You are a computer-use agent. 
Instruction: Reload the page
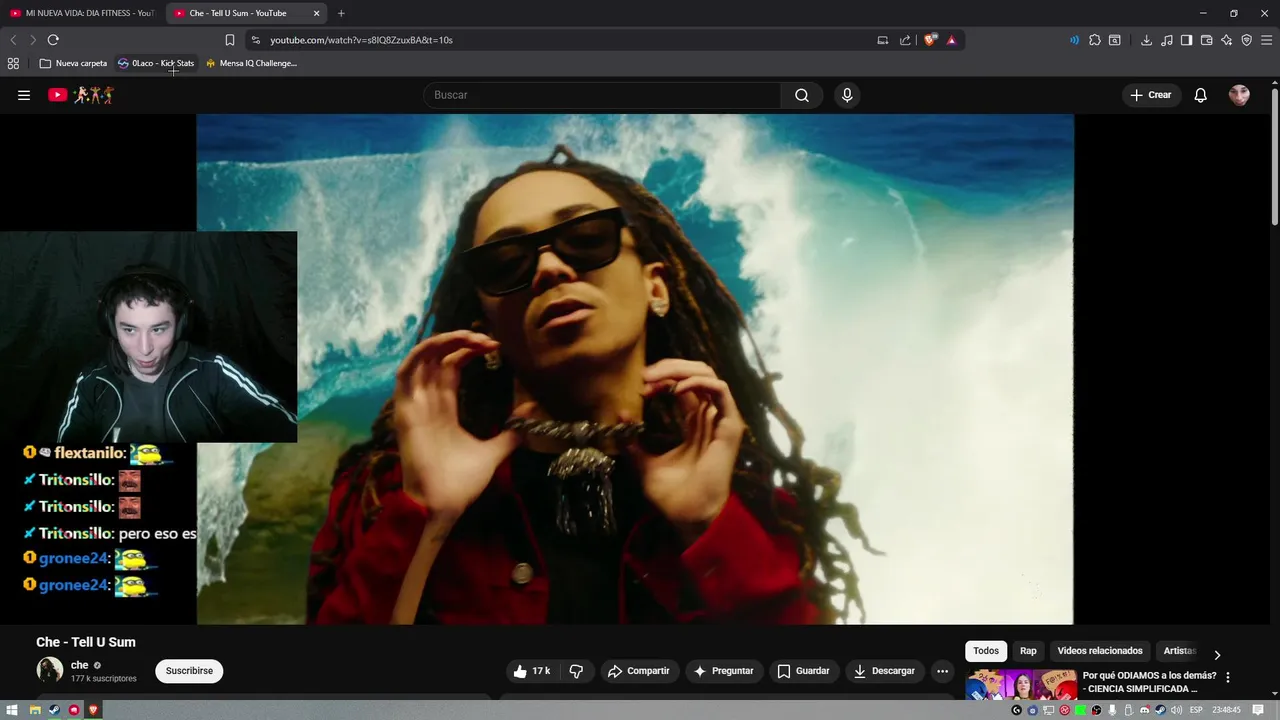(x=53, y=40)
